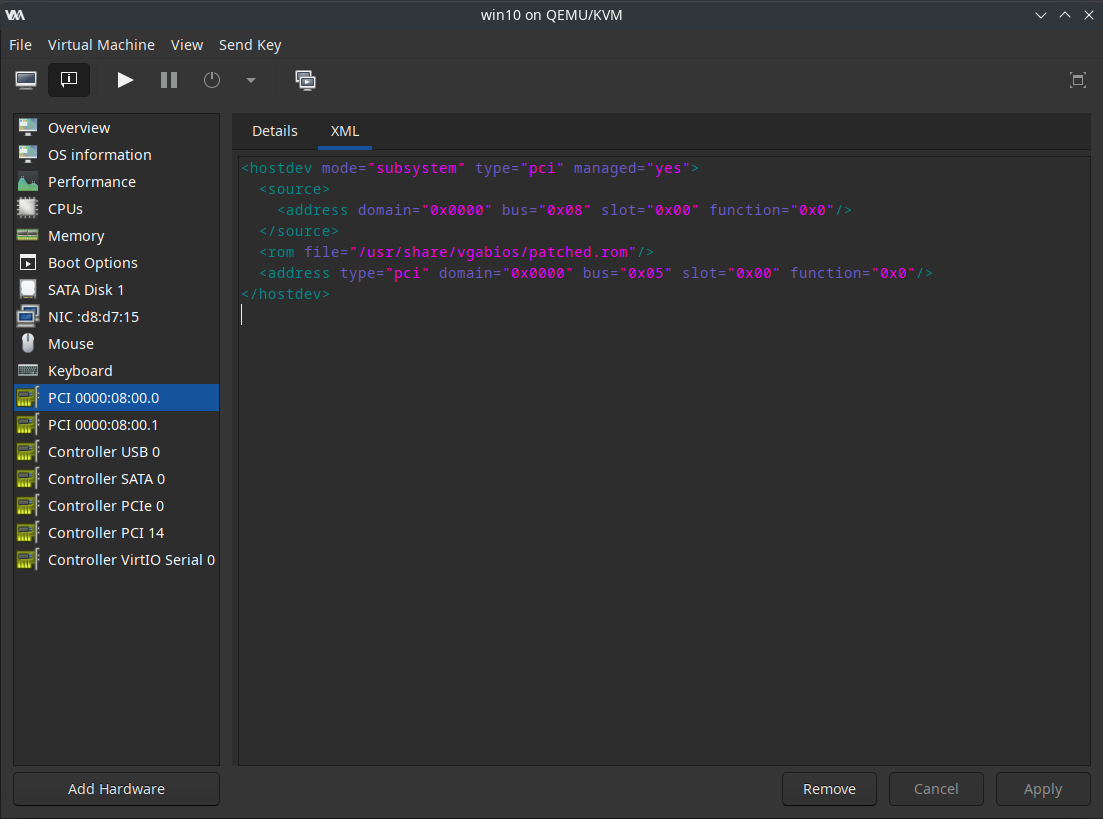Viewport: 1103px width, 819px height.
Task: Pause the virtual machine
Action: (x=169, y=80)
